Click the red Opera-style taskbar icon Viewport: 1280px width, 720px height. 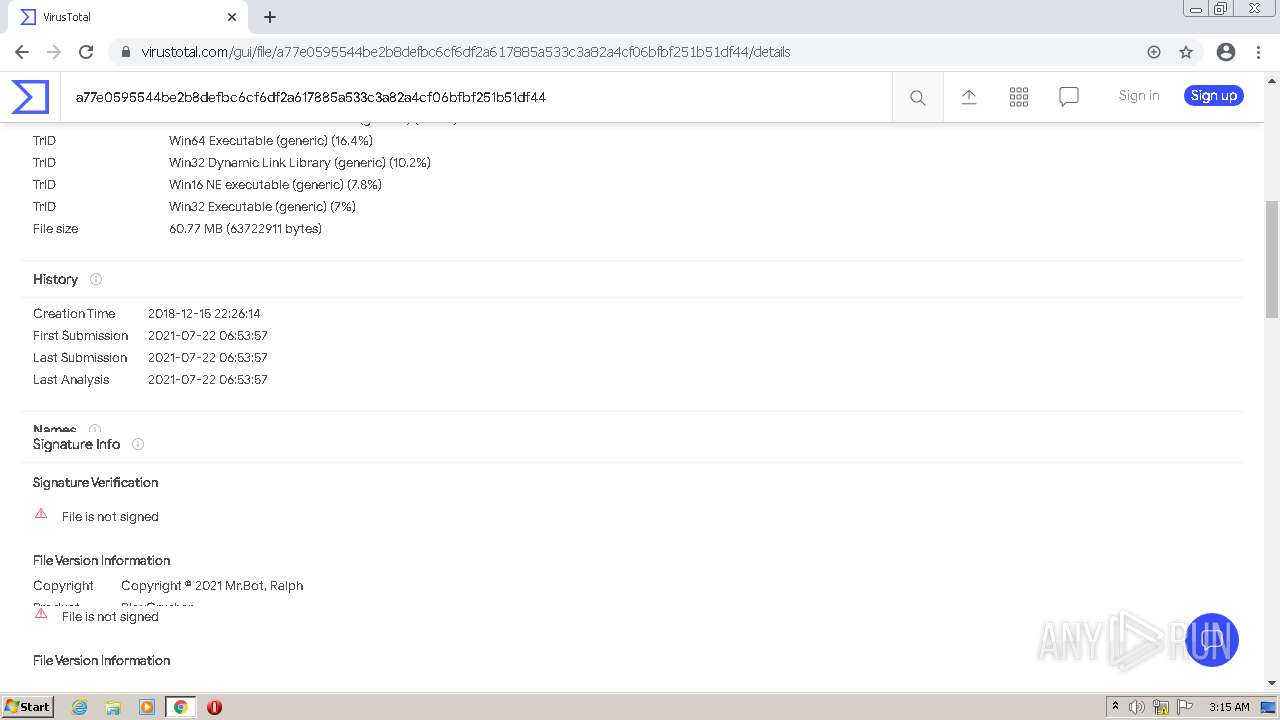click(214, 707)
